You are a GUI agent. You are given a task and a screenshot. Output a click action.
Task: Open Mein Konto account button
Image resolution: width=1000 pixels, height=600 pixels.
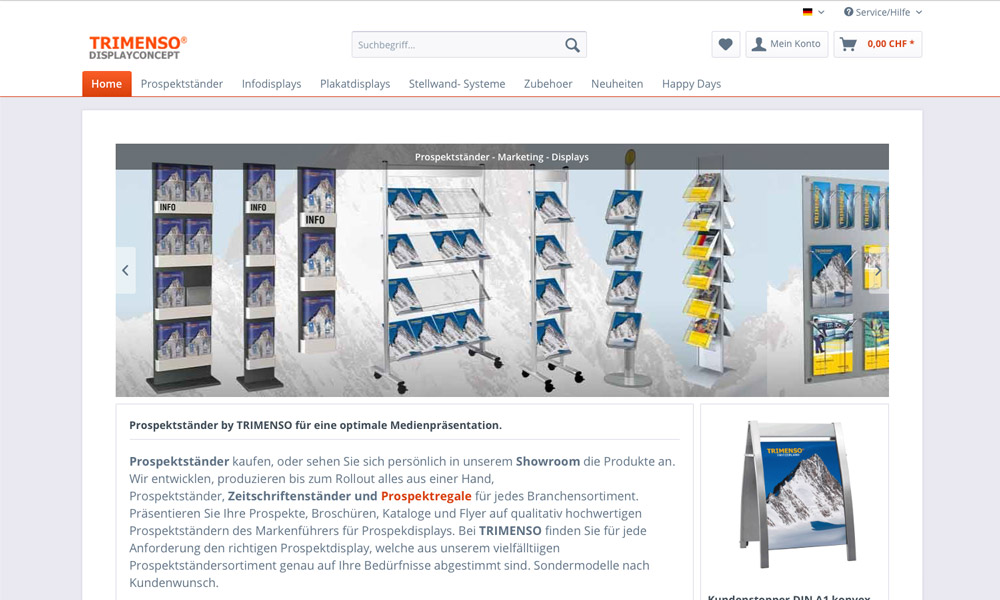tap(787, 44)
